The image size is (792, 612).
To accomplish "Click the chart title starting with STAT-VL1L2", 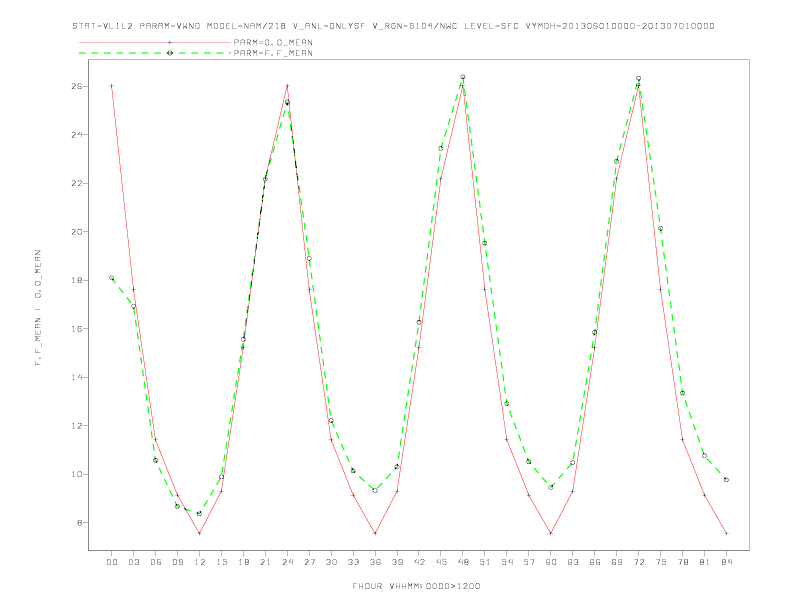I will [393, 26].
